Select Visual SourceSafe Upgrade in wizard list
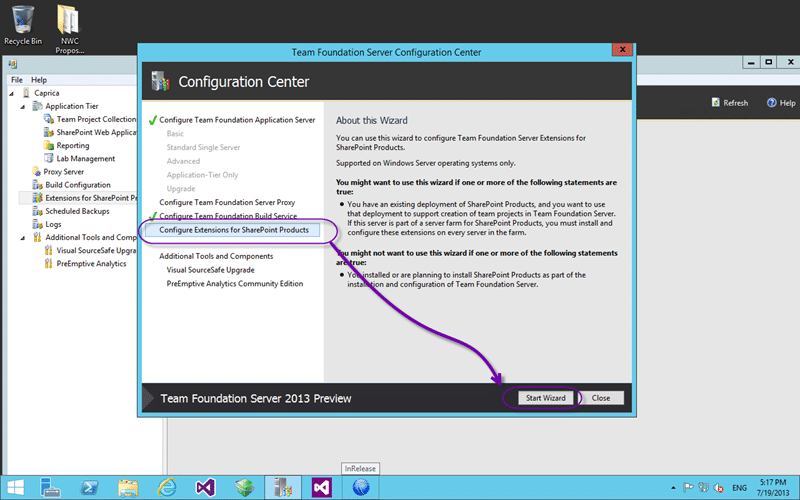Screen dimensions: 800x500 (x=210, y=270)
